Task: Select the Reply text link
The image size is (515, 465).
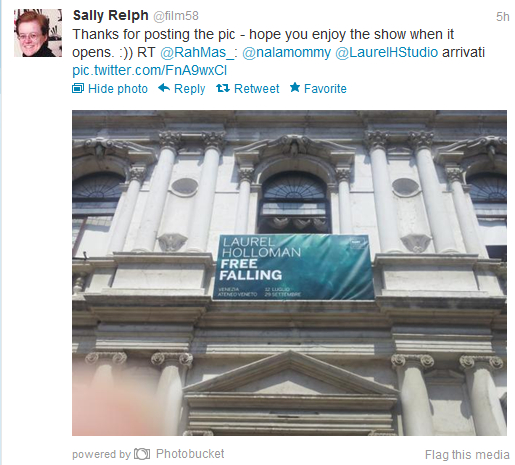Action: coord(189,89)
